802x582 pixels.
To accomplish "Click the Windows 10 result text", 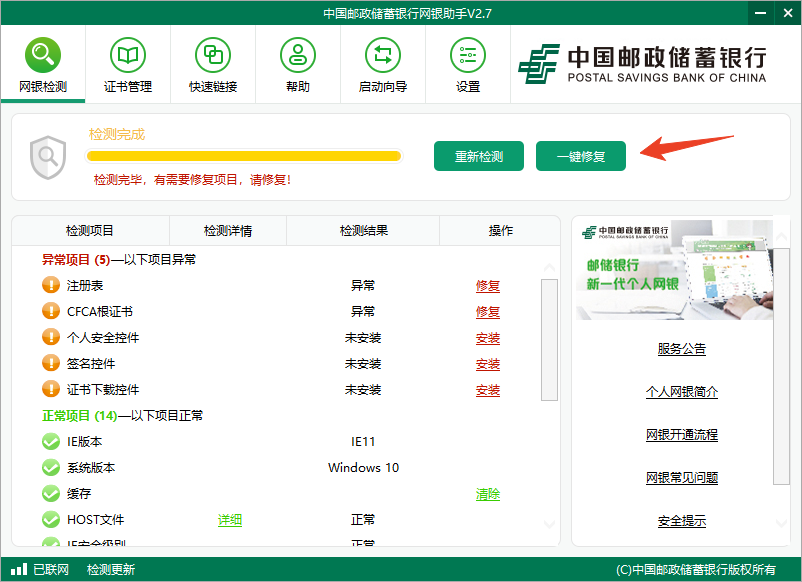I will tap(363, 467).
